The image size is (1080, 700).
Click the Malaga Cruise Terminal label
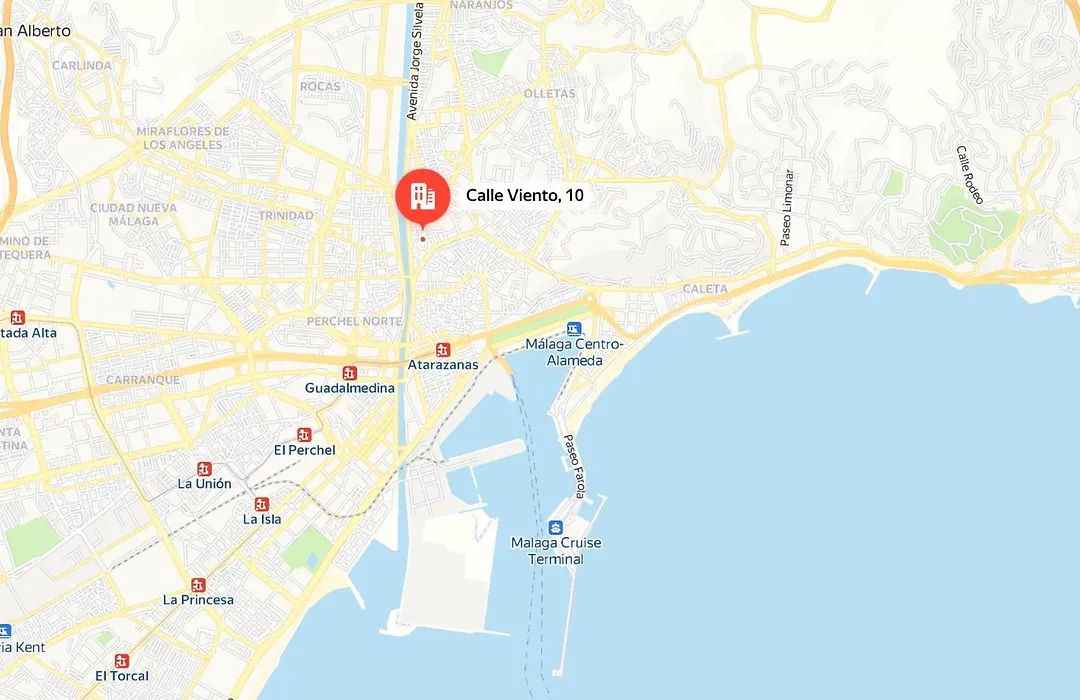pyautogui.click(x=556, y=551)
